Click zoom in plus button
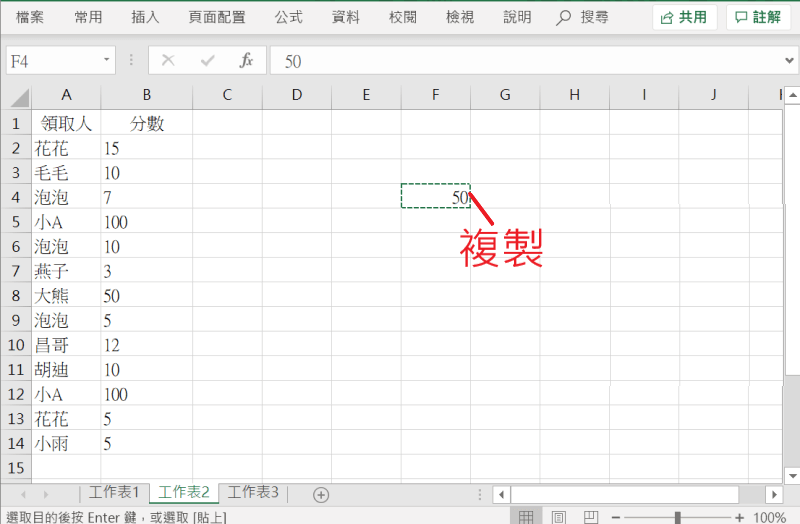This screenshot has height=524, width=800. (x=739, y=517)
